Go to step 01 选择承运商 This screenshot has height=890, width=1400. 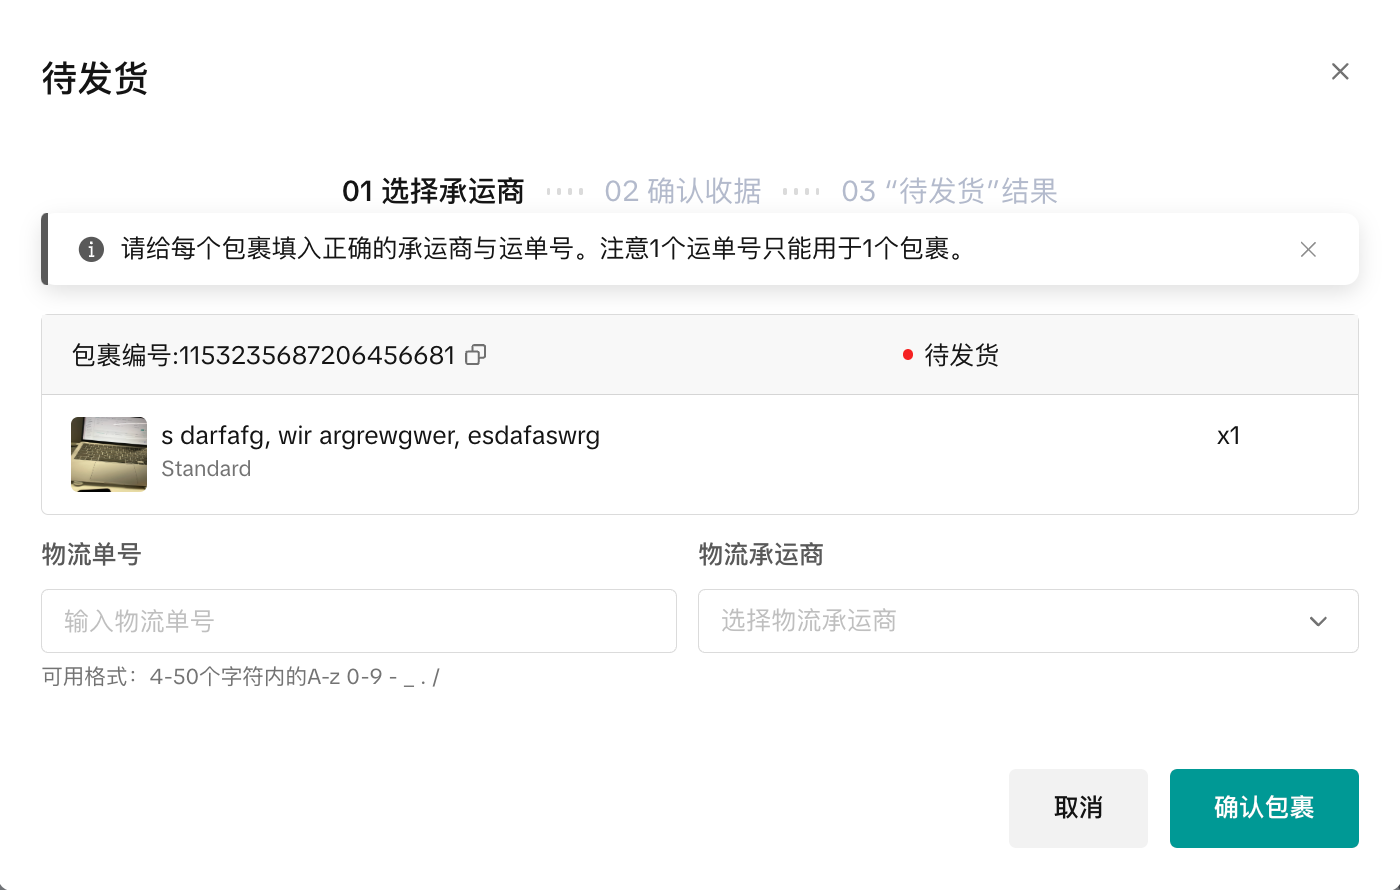click(433, 191)
